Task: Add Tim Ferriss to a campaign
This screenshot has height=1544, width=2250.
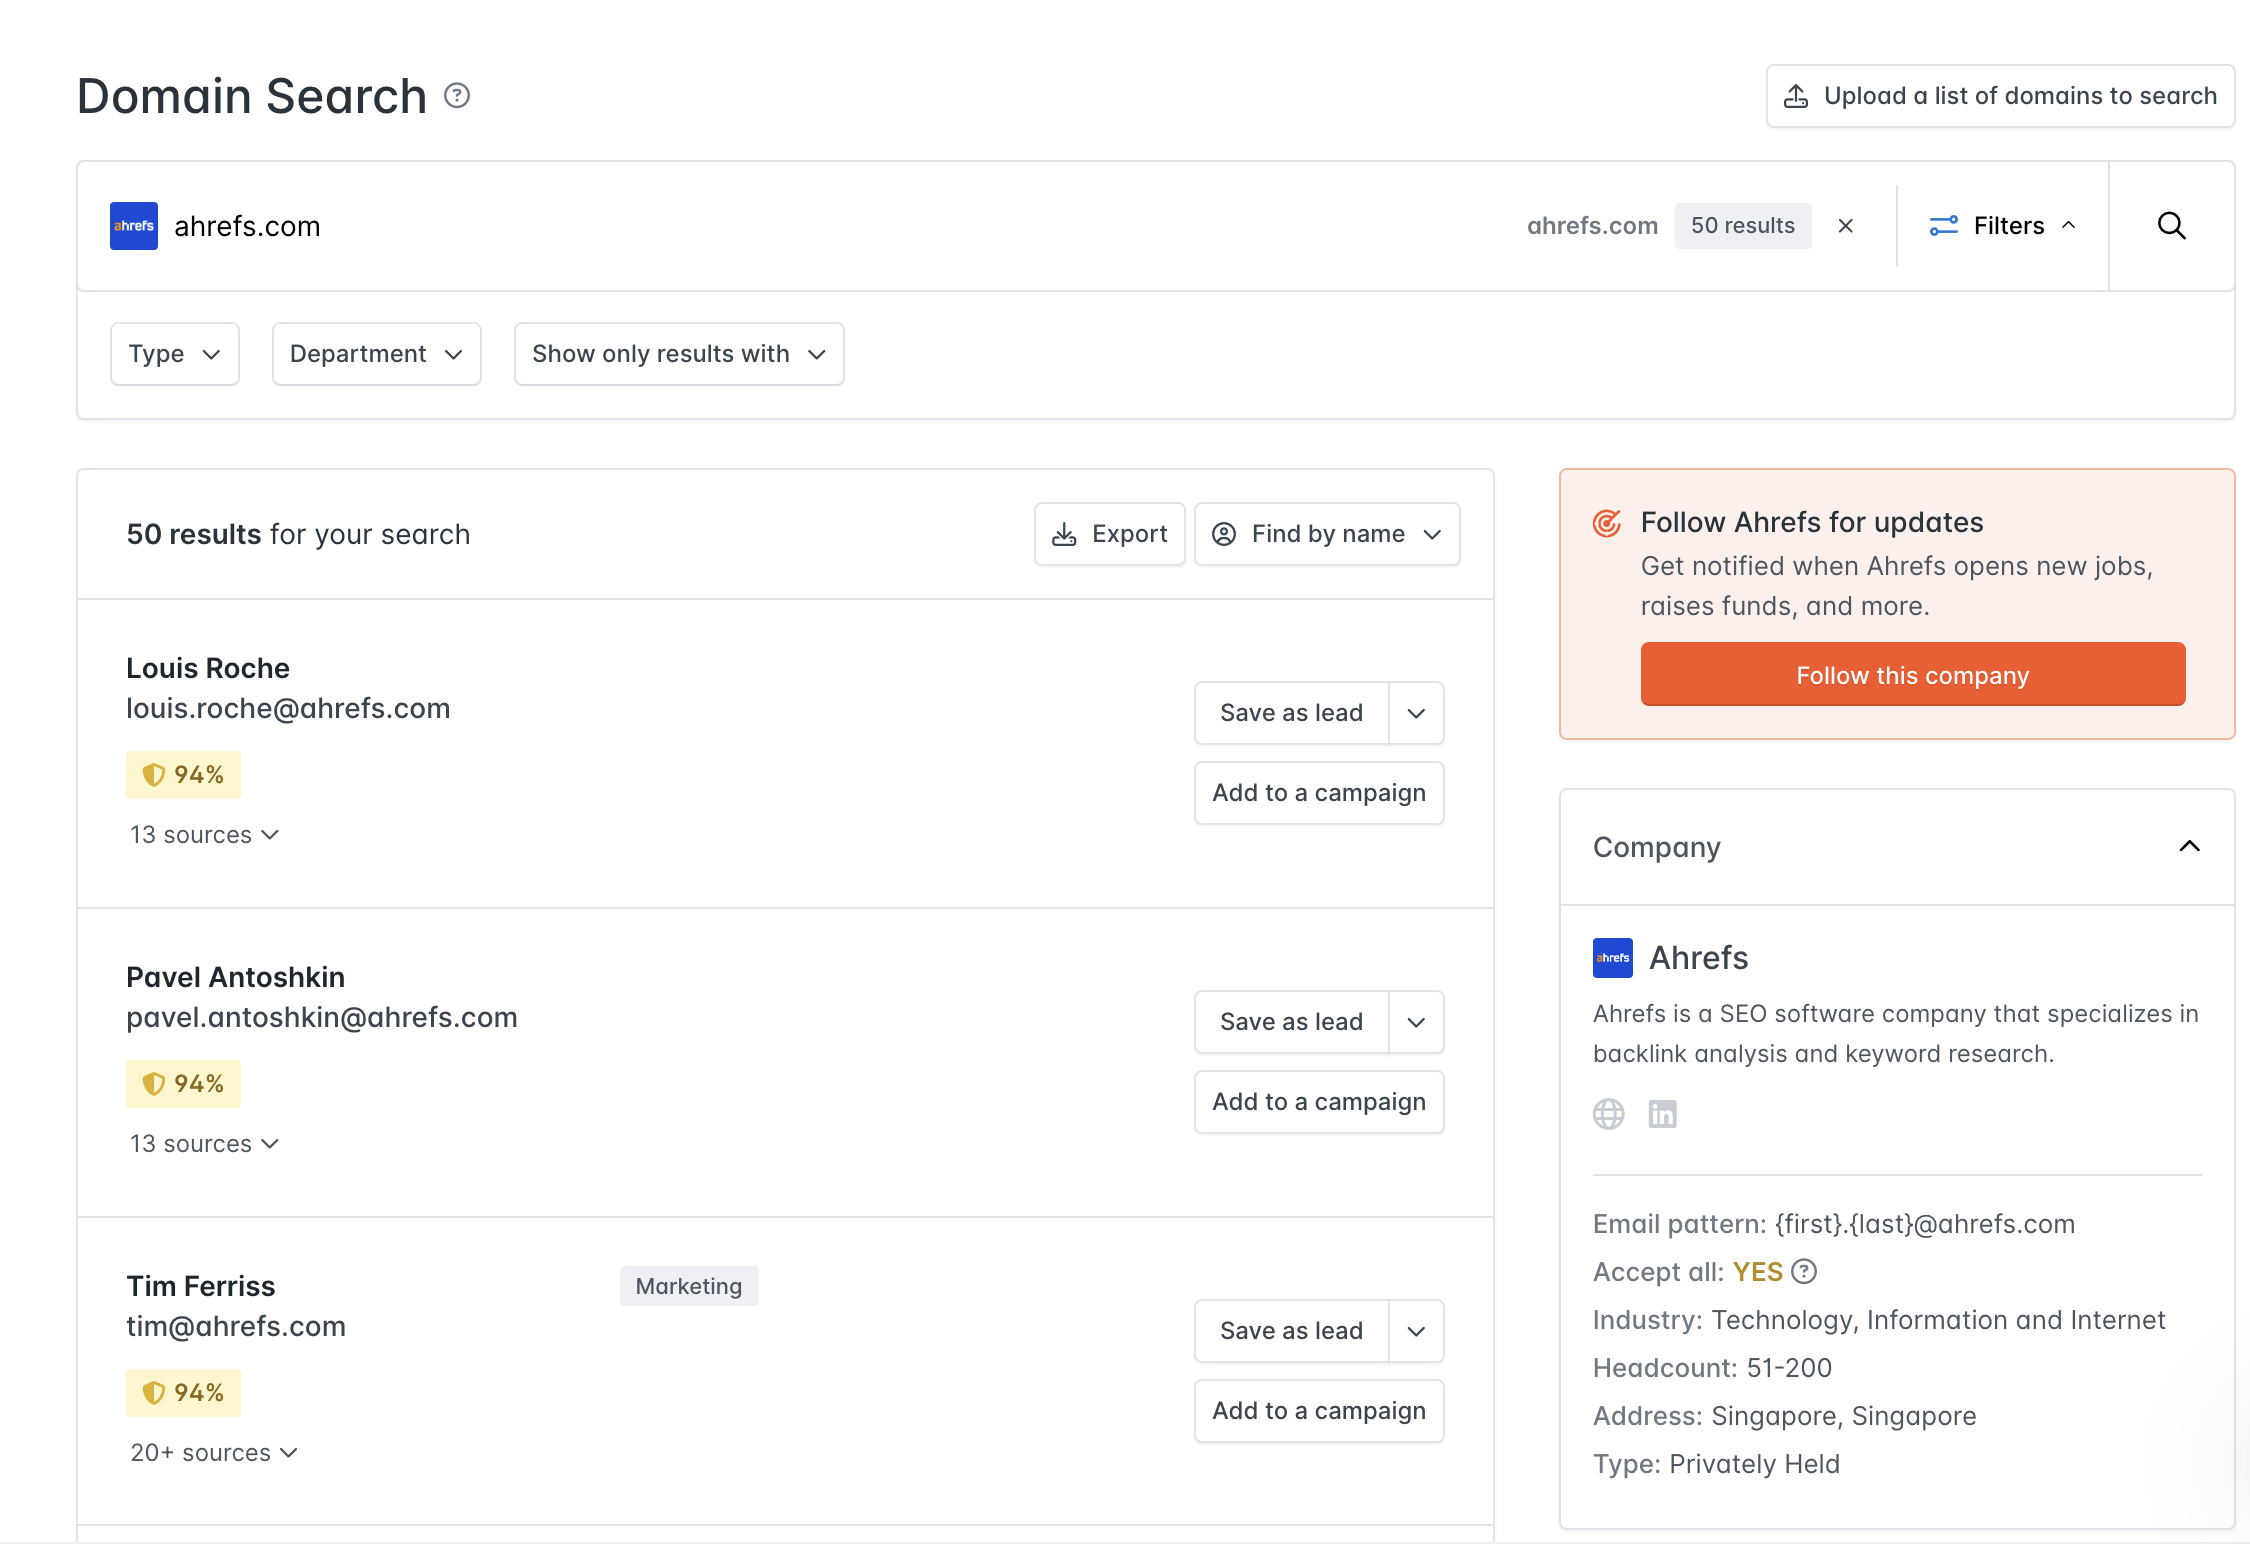Action: (1319, 1411)
